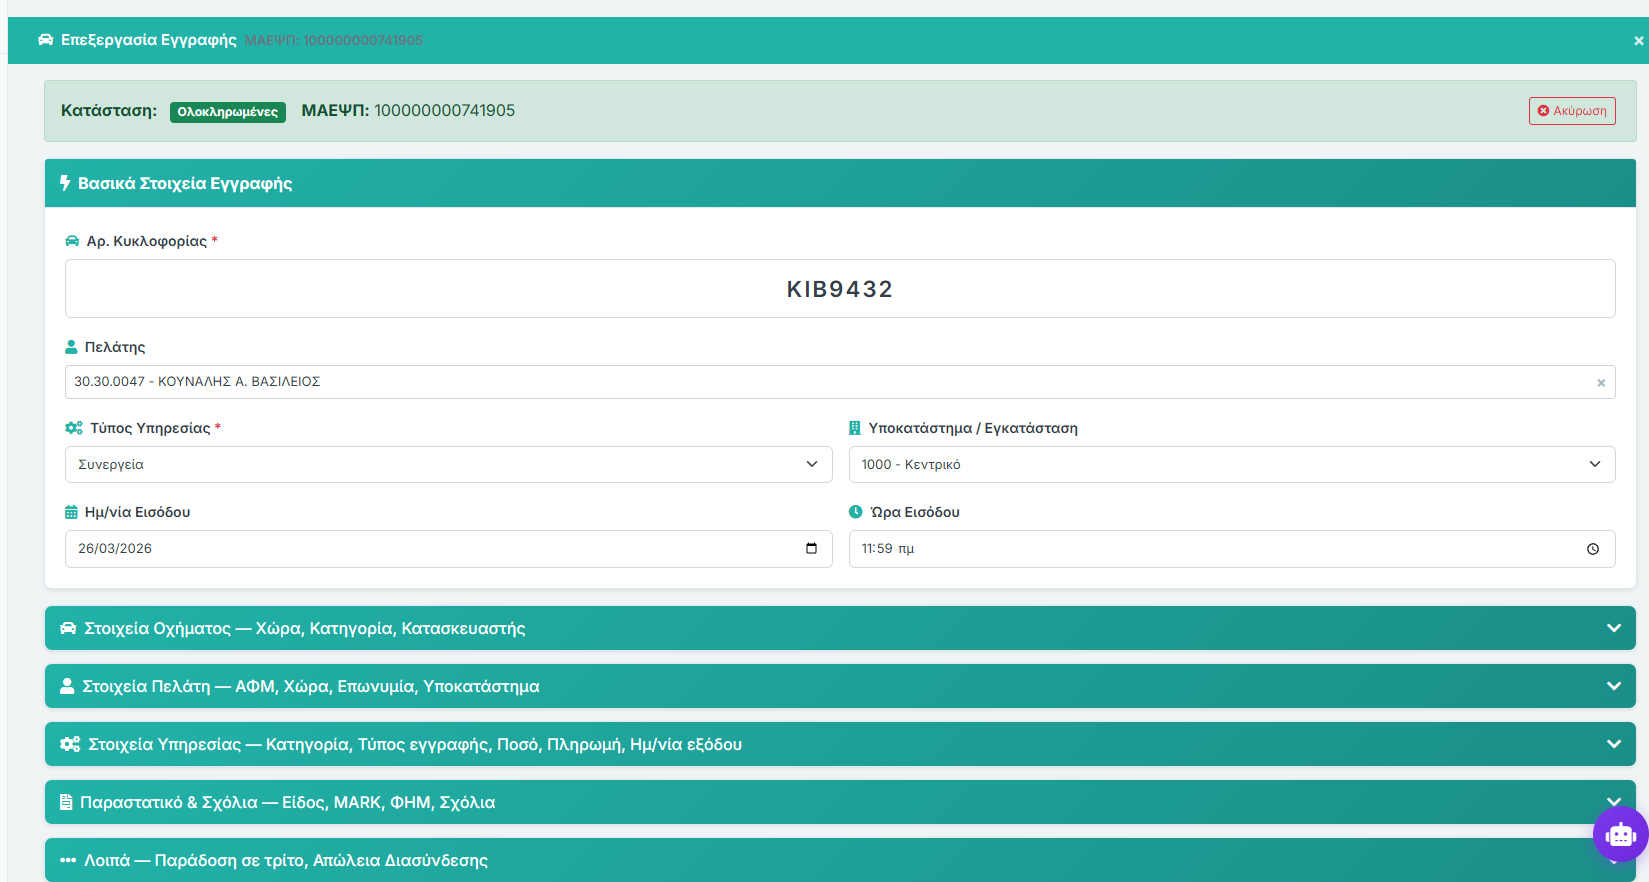Expand the Παραστατικό & Σχόλια section

click(840, 802)
